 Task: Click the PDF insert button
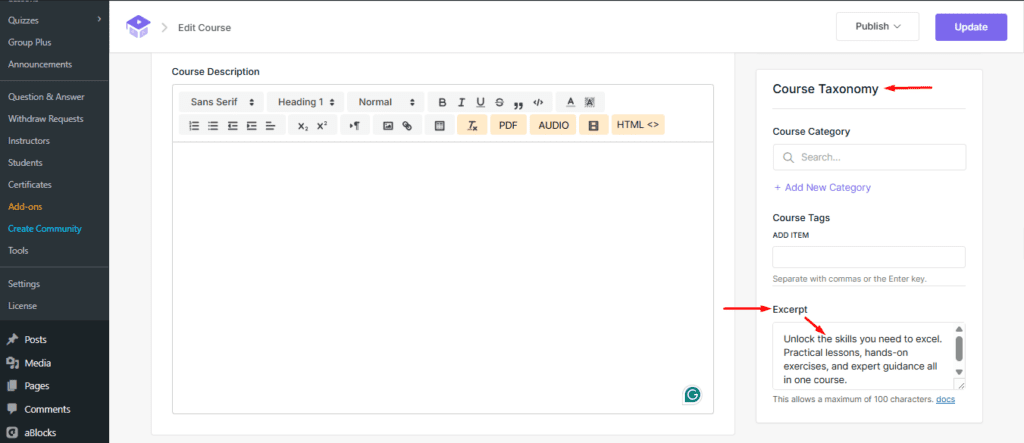tap(508, 125)
